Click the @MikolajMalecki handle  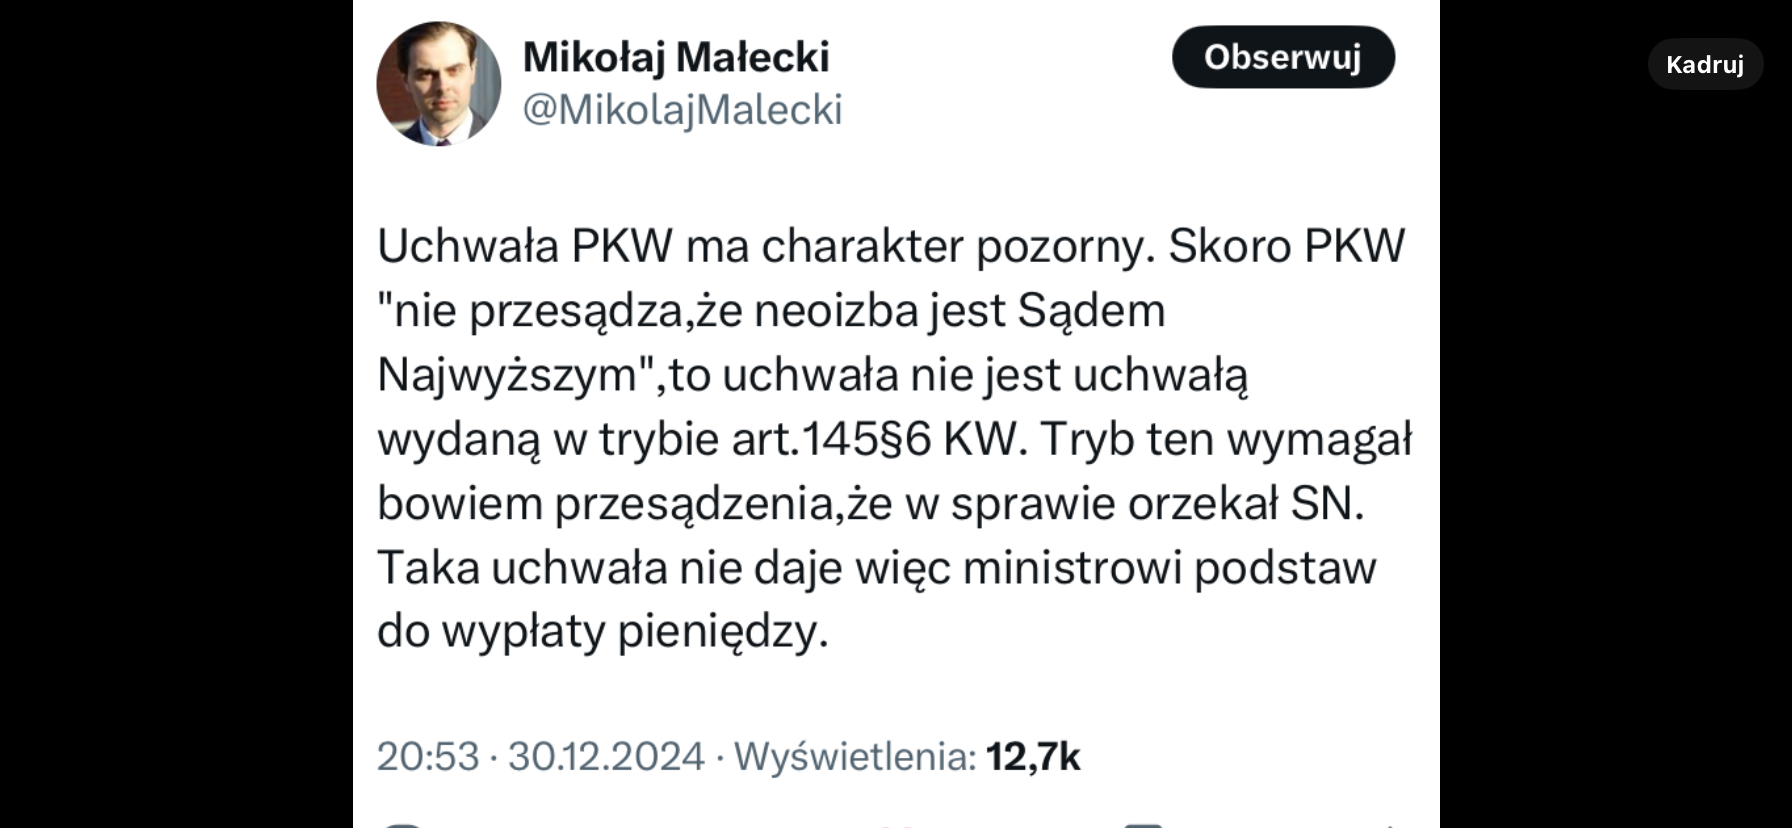(x=682, y=110)
